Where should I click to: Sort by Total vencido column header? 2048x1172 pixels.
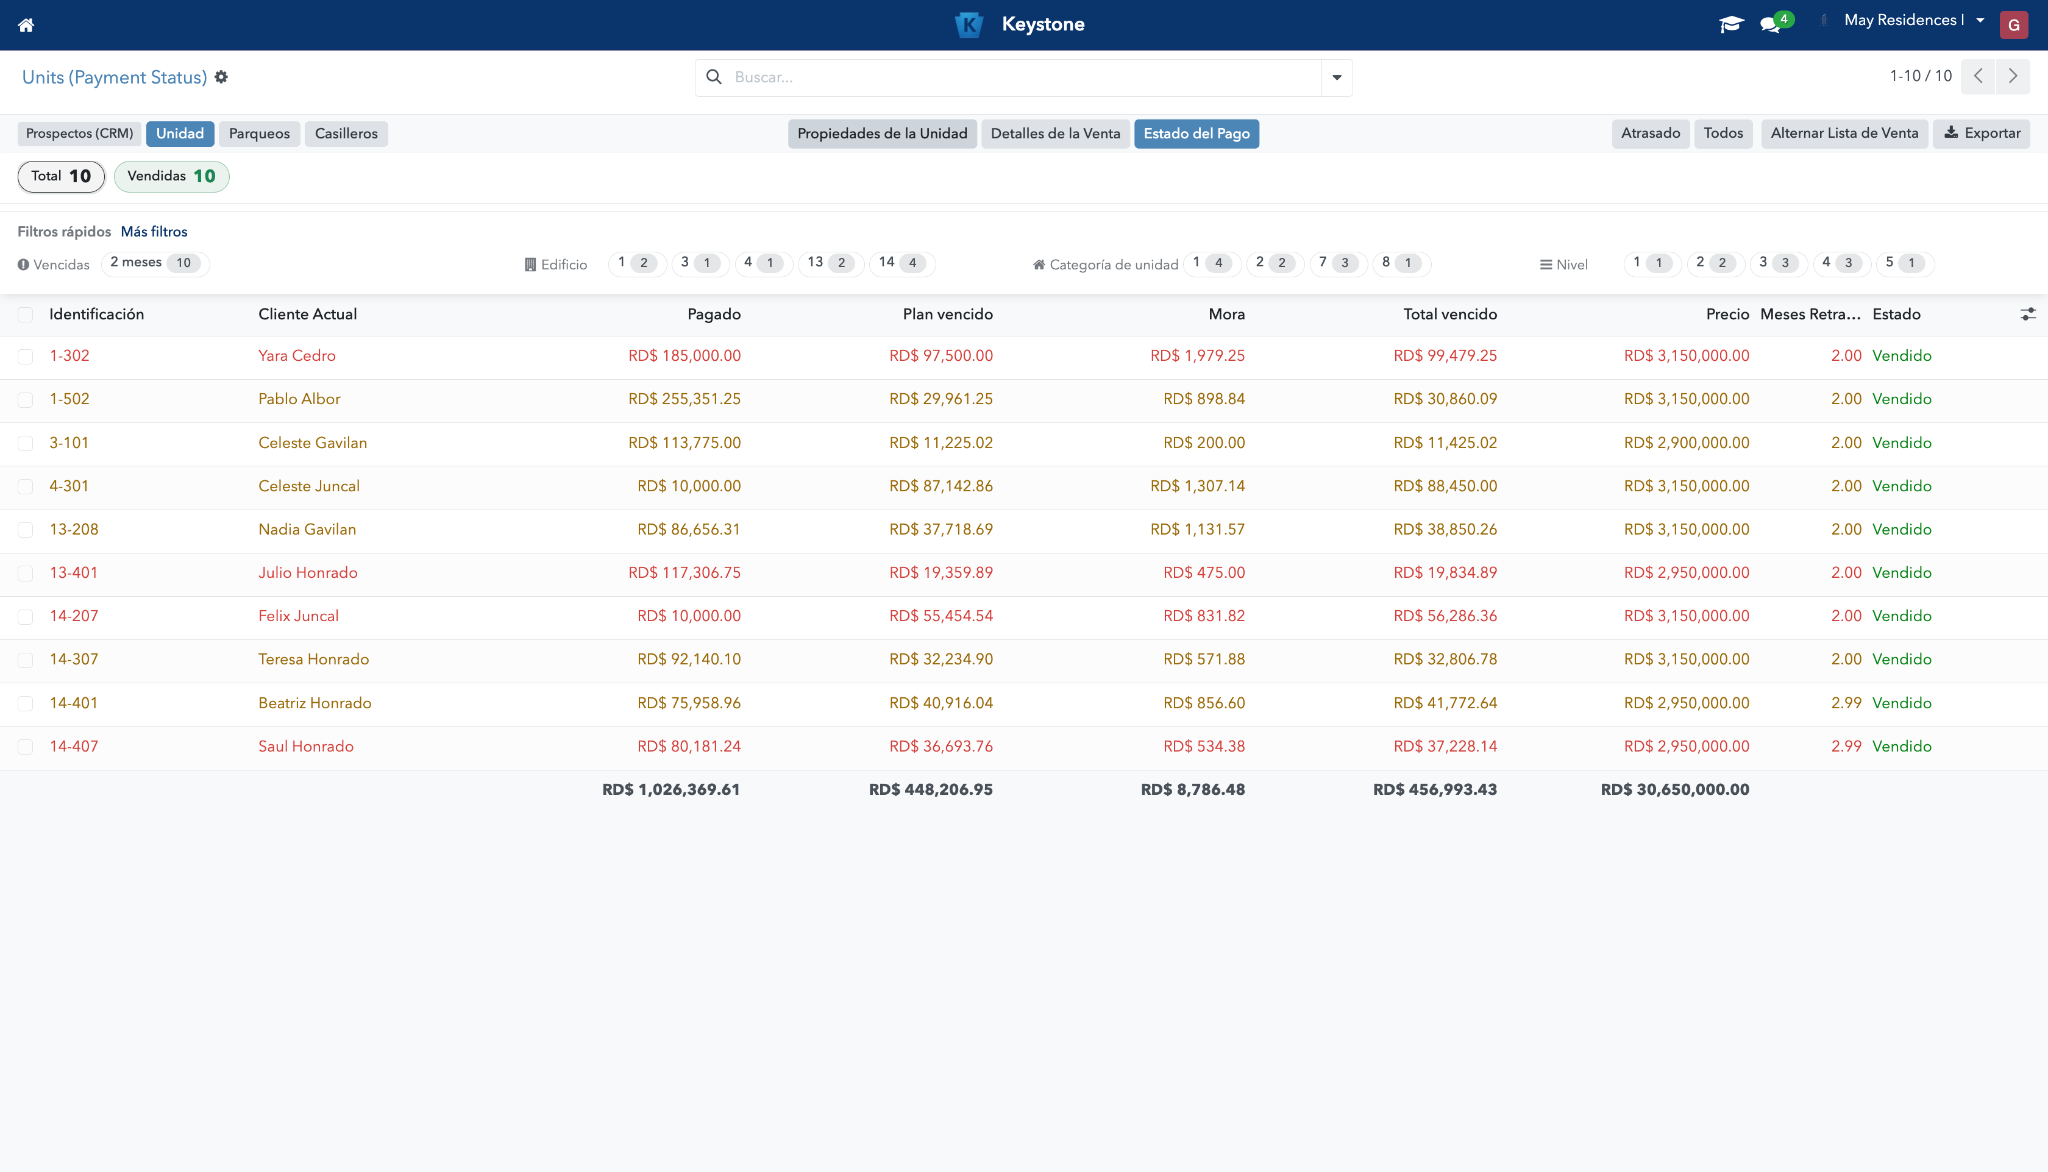(x=1449, y=314)
